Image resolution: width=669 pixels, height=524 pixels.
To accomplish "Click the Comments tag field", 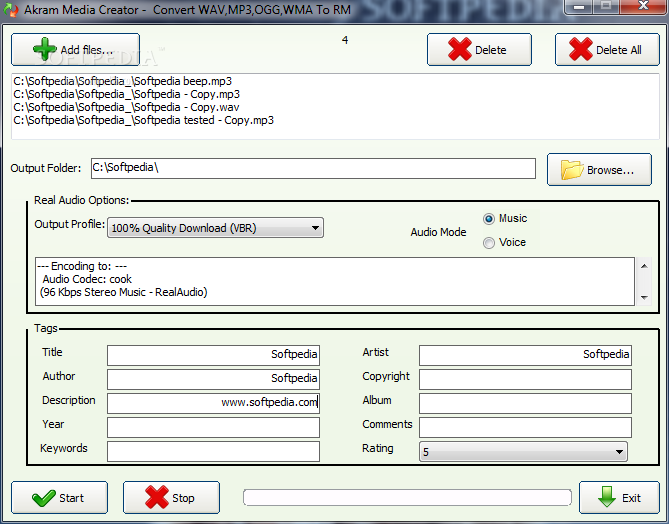I will coord(525,427).
